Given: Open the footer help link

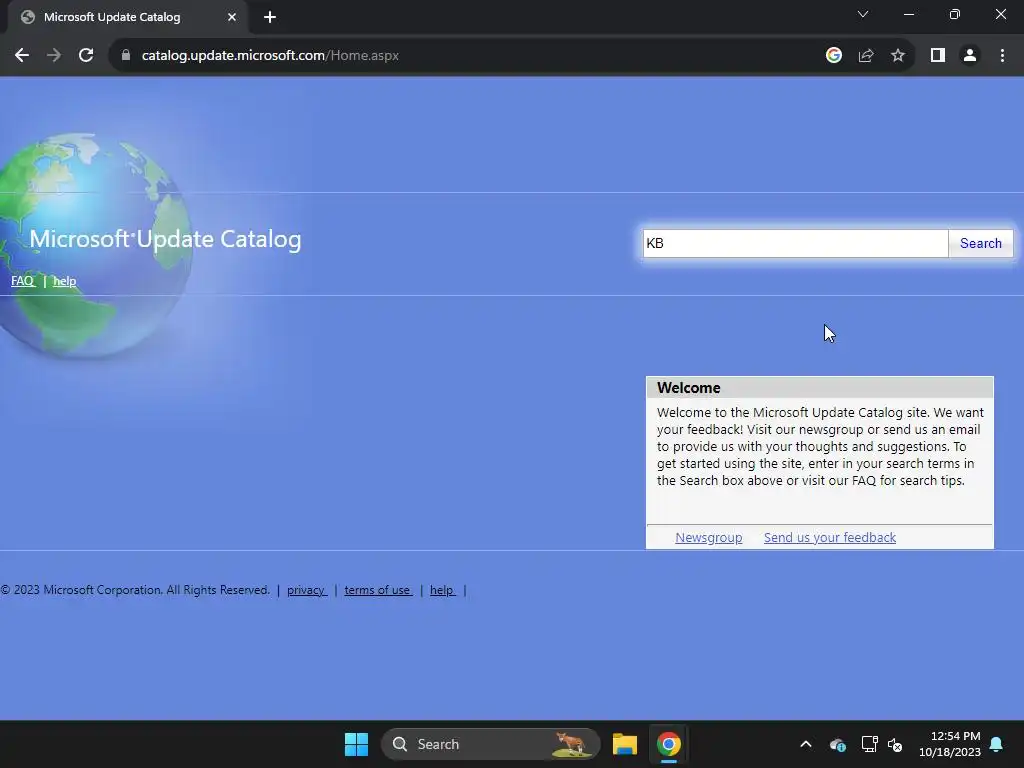Looking at the screenshot, I should 442,590.
